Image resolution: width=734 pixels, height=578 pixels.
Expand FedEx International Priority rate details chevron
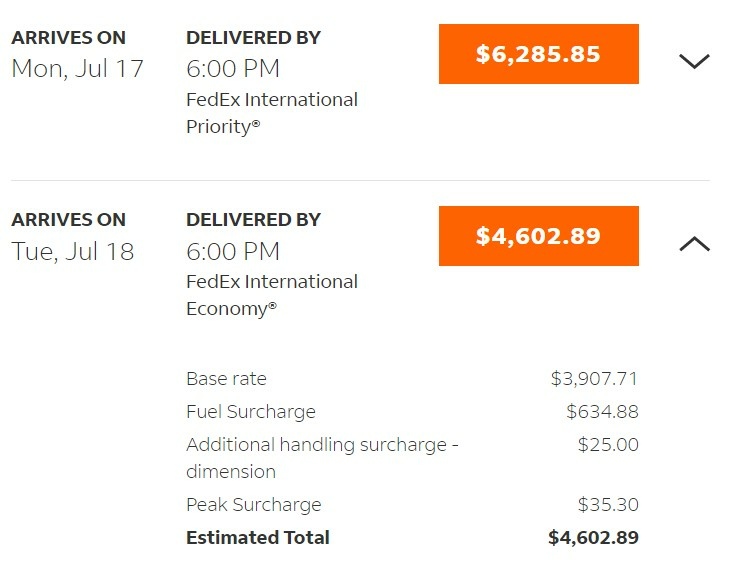coord(694,61)
